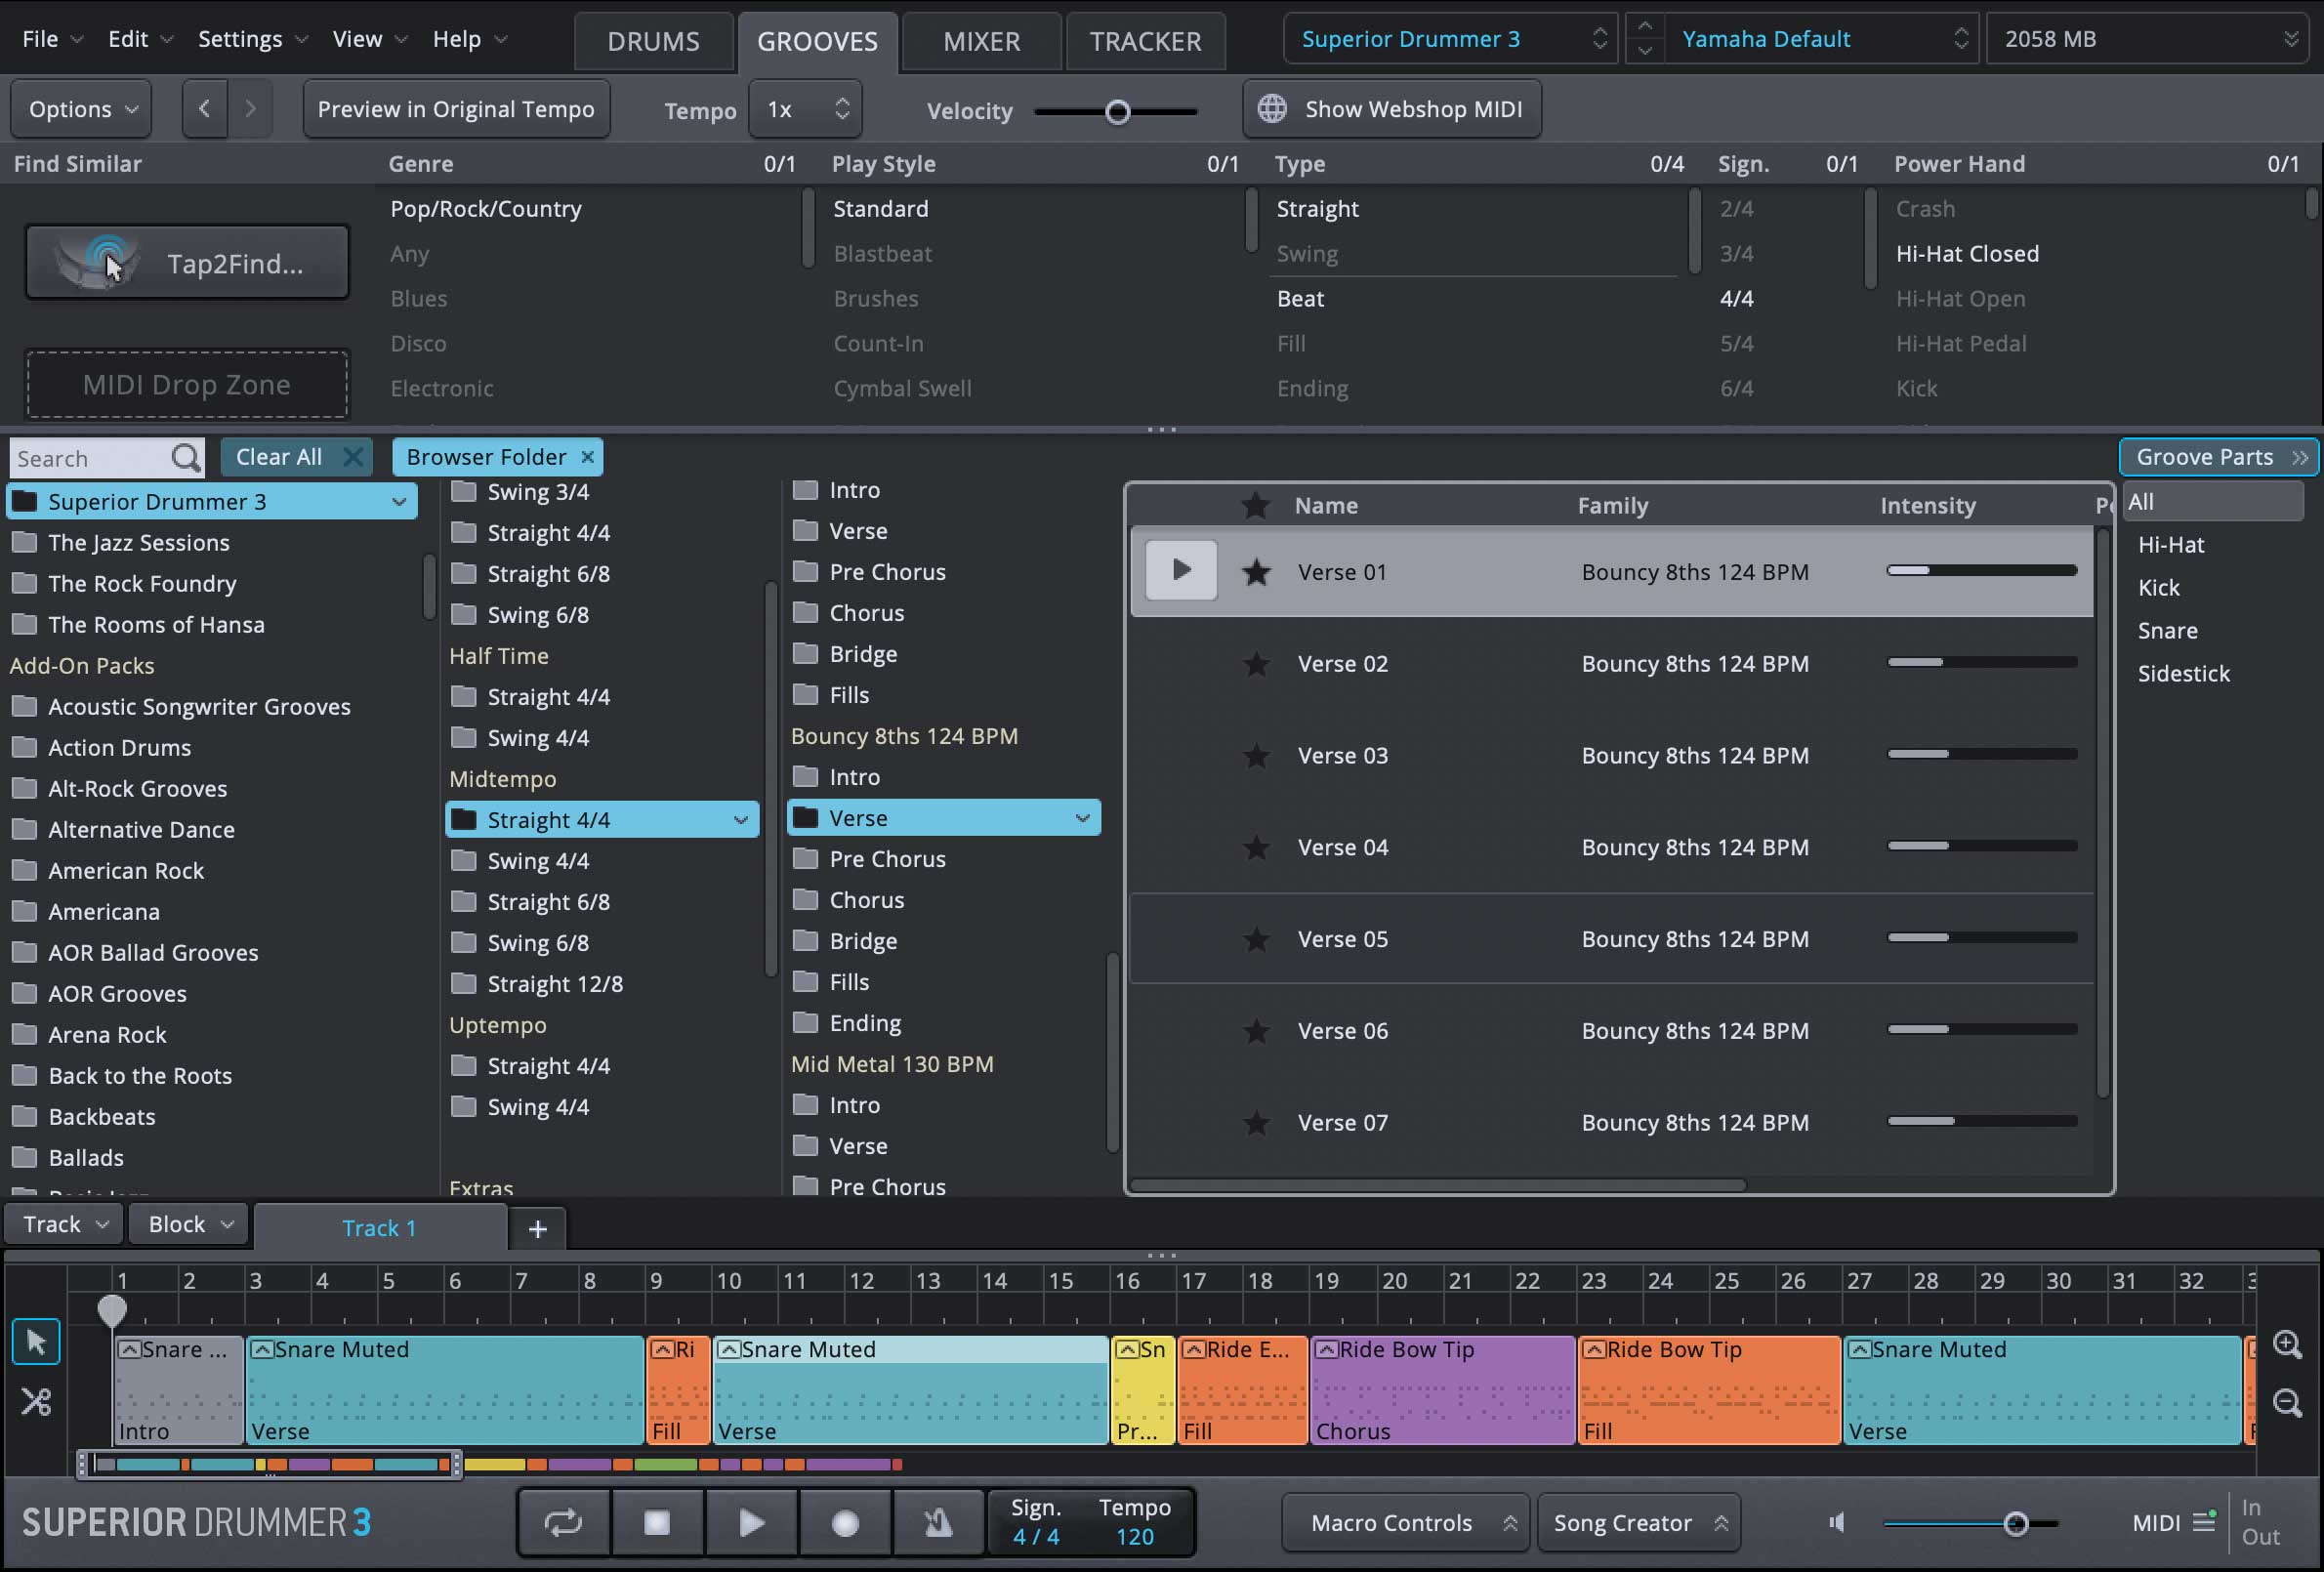Click Show Webshop MIDI button
The image size is (2324, 1572).
1392,109
